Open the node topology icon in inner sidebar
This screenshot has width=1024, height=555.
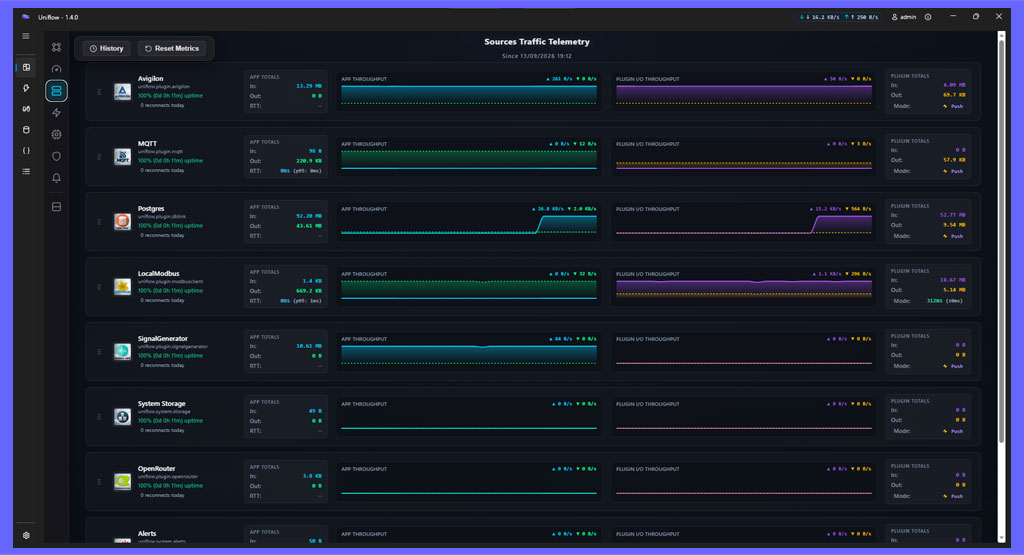(x=57, y=47)
